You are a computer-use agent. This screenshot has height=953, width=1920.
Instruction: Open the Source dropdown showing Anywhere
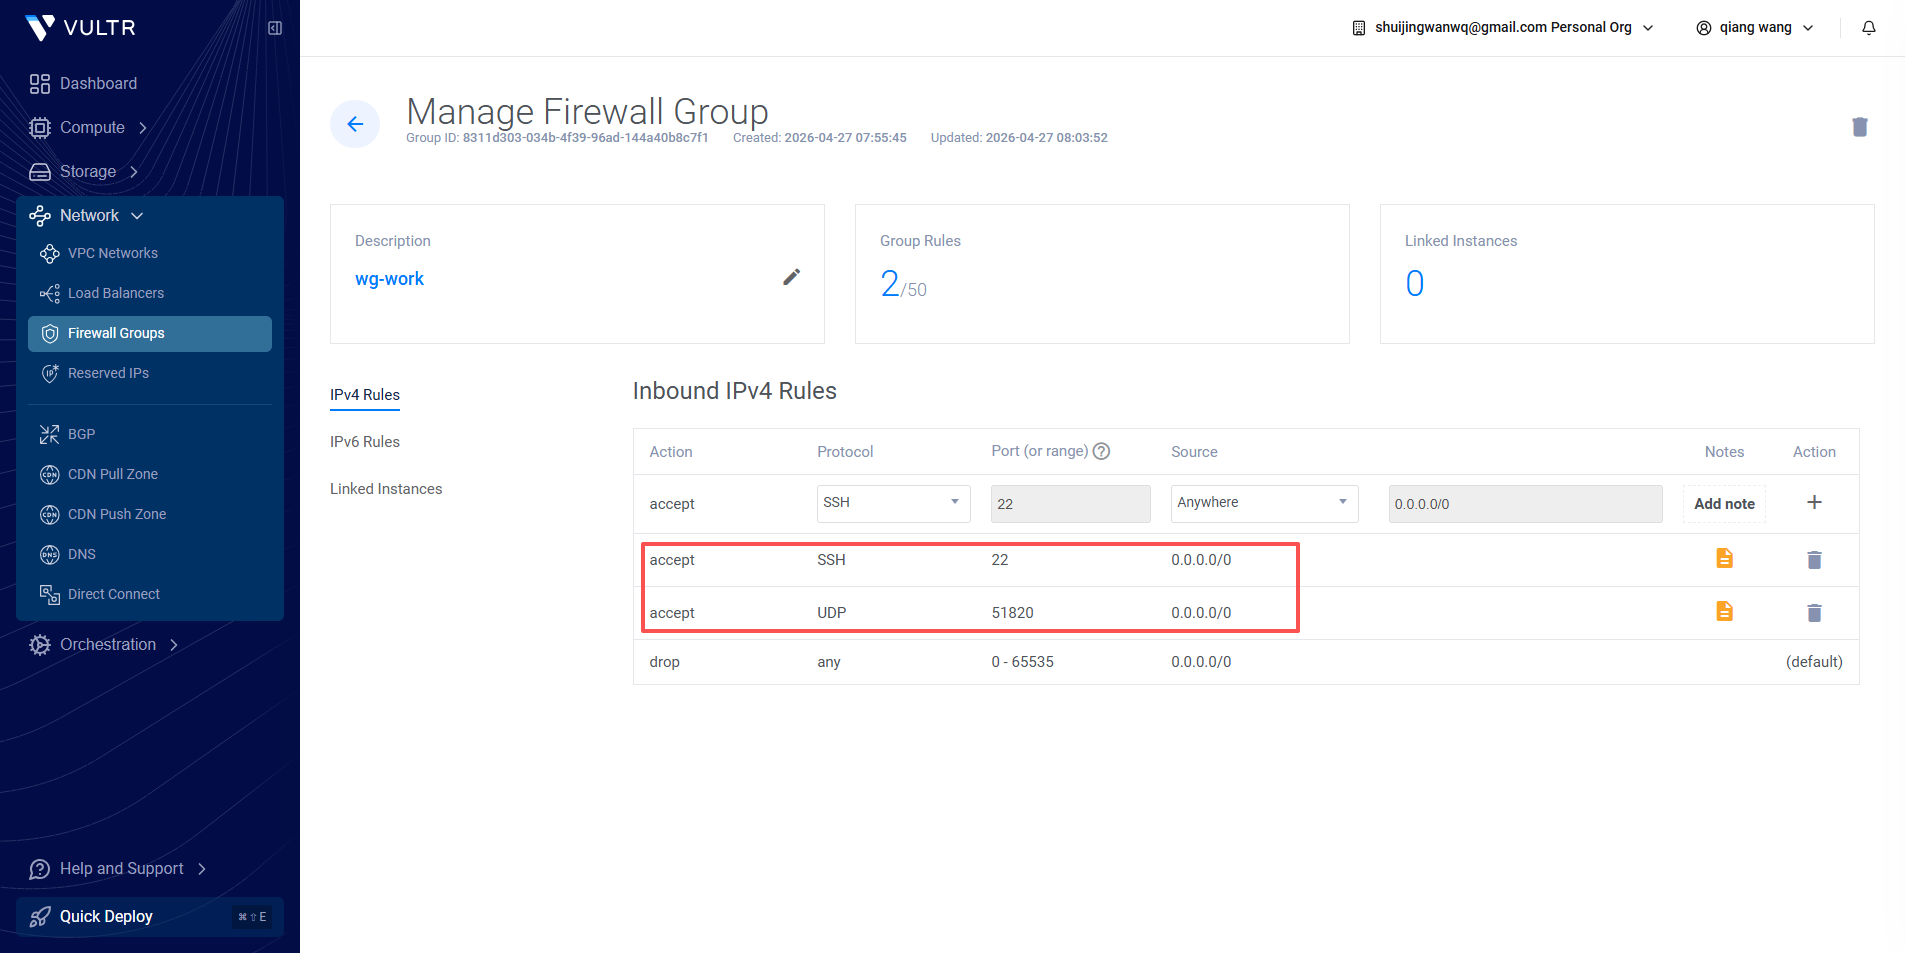coord(1263,503)
